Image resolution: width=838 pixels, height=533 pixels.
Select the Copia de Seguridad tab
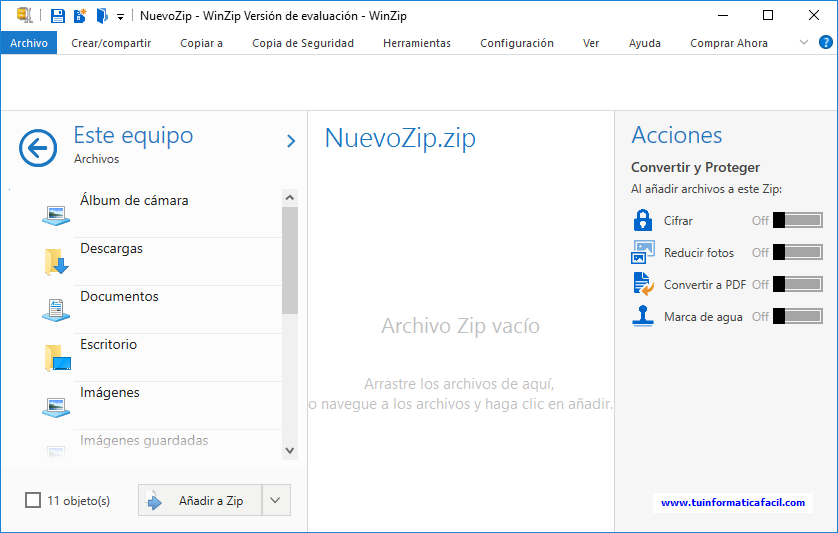(303, 43)
